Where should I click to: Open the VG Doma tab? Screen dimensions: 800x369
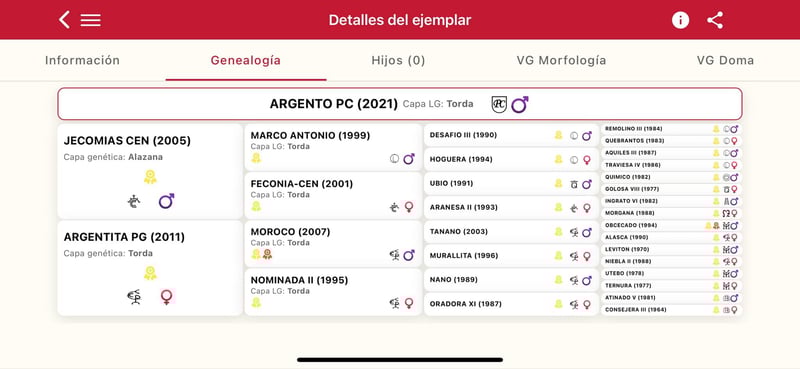coord(725,60)
